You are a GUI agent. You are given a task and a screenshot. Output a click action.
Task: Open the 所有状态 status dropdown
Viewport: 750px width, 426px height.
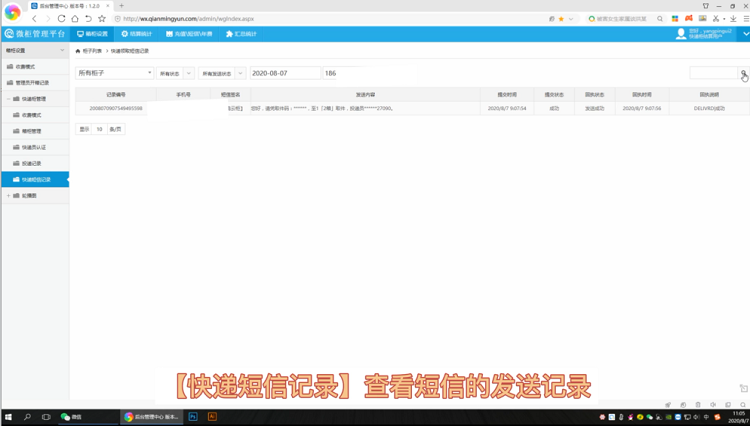point(175,73)
